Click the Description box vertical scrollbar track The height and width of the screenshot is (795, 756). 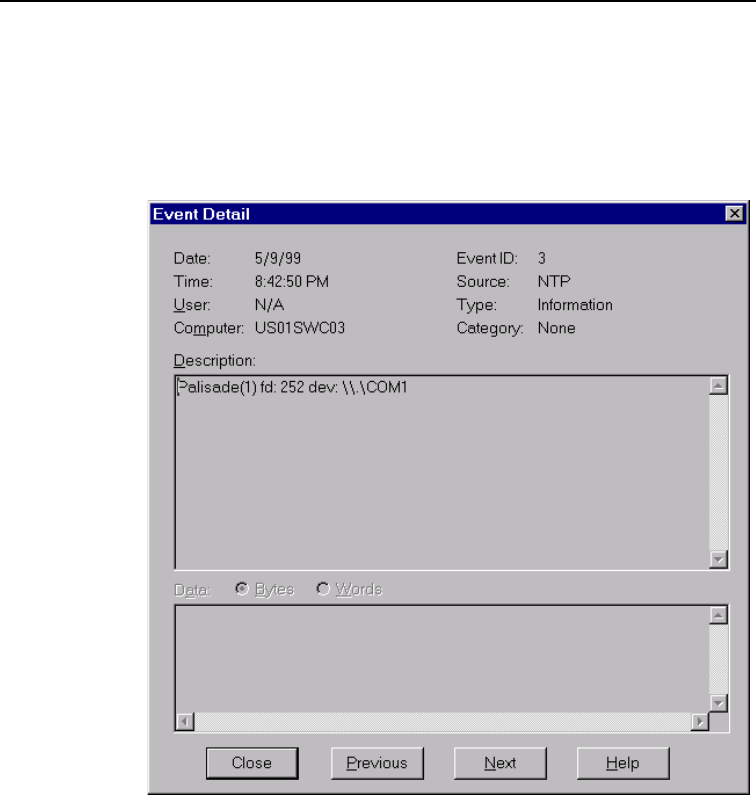coord(718,473)
